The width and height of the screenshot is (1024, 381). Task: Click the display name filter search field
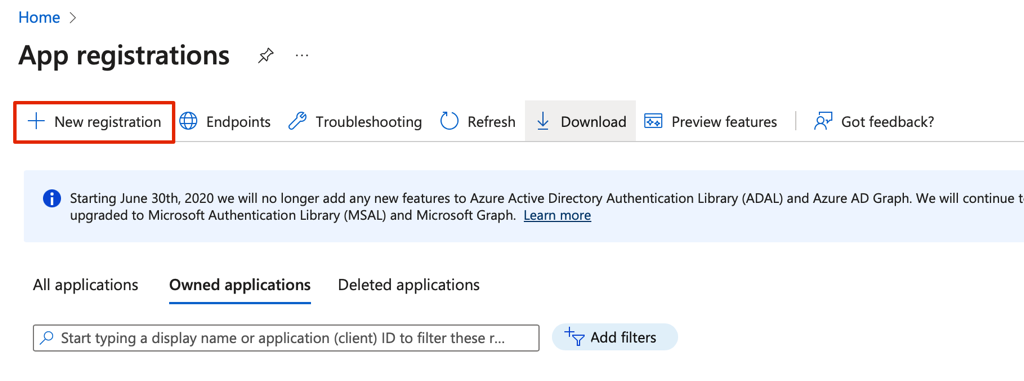(x=286, y=338)
